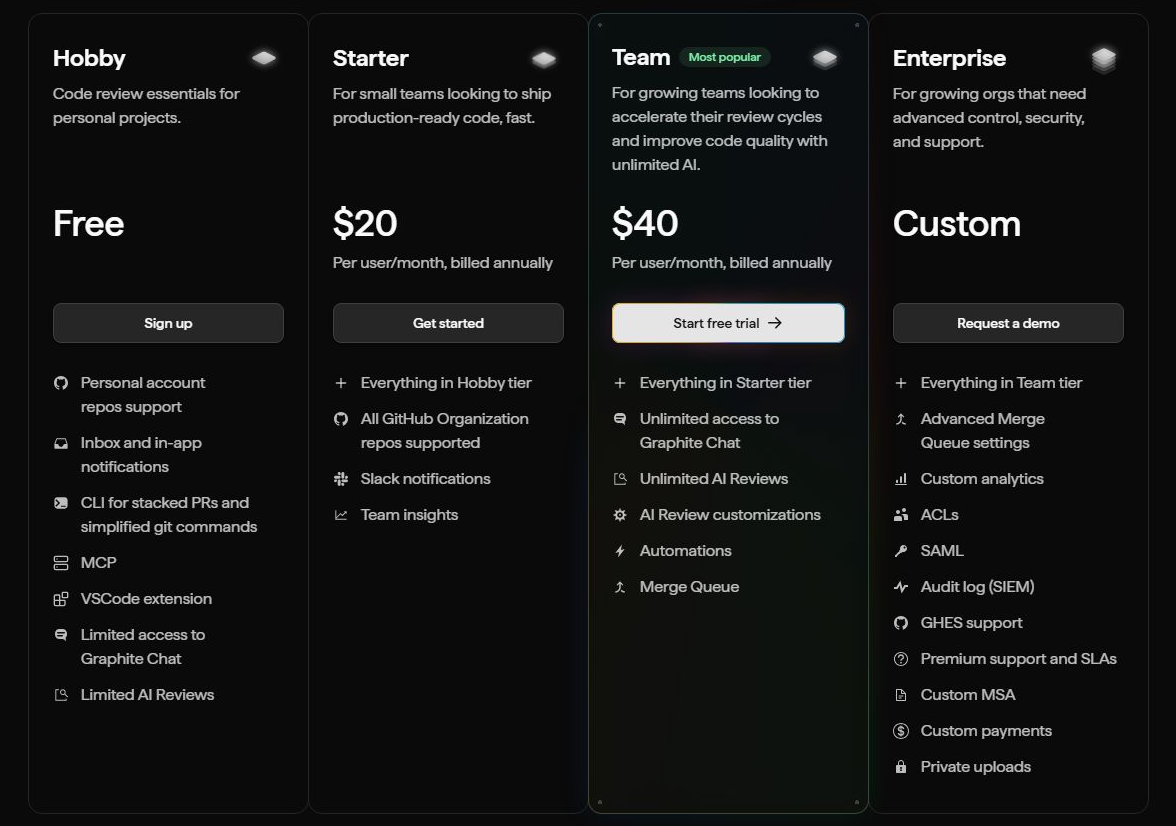
Task: Click plus icon beside Everything in Team tier
Action: click(901, 383)
